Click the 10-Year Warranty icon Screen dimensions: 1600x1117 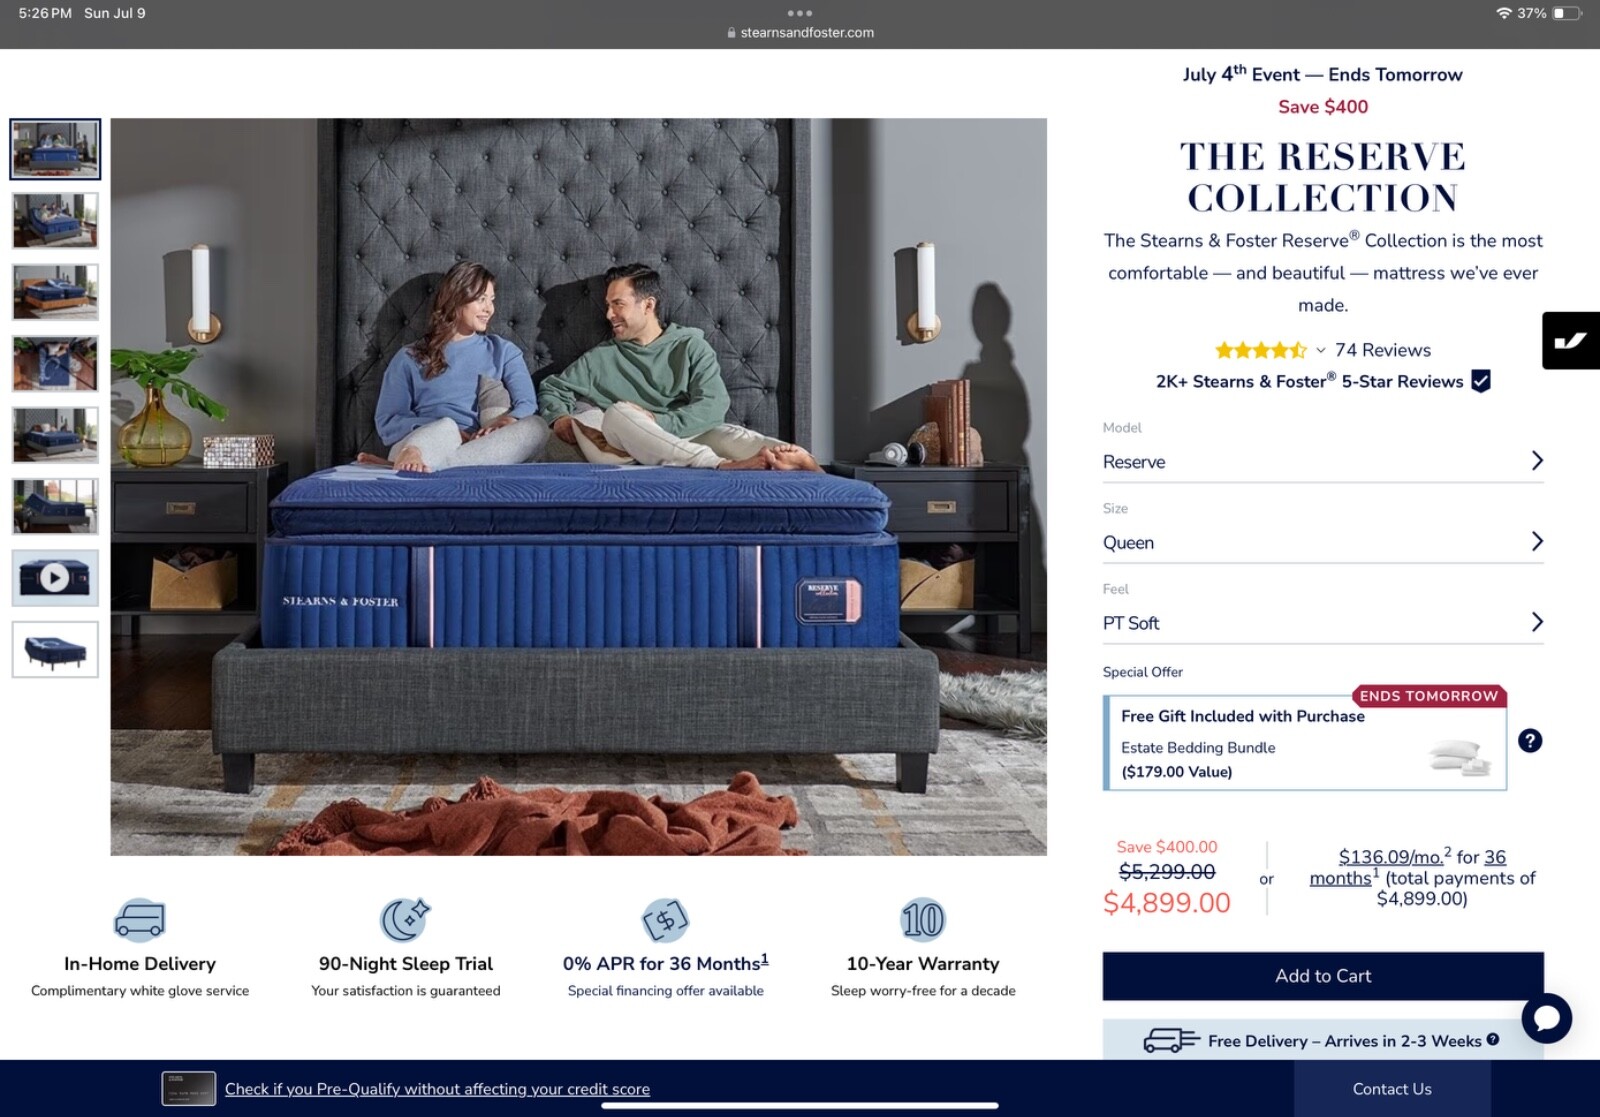coord(922,920)
